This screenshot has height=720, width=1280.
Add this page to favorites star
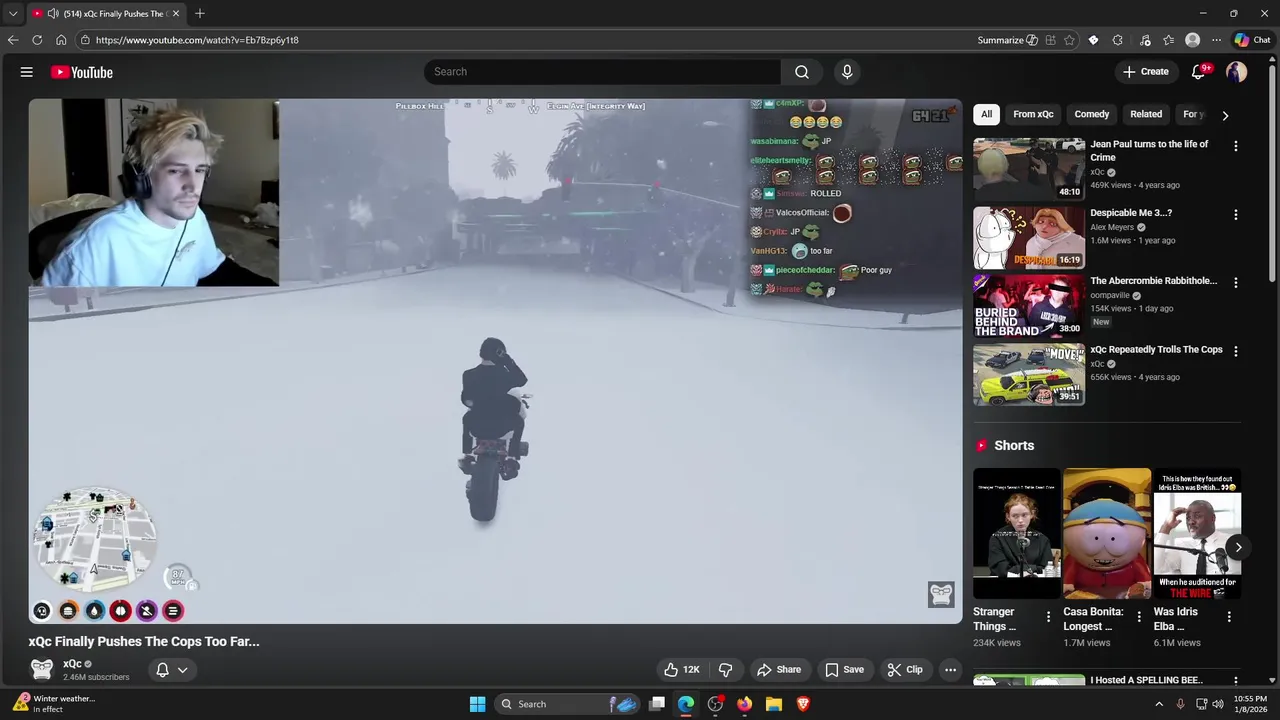(1070, 40)
